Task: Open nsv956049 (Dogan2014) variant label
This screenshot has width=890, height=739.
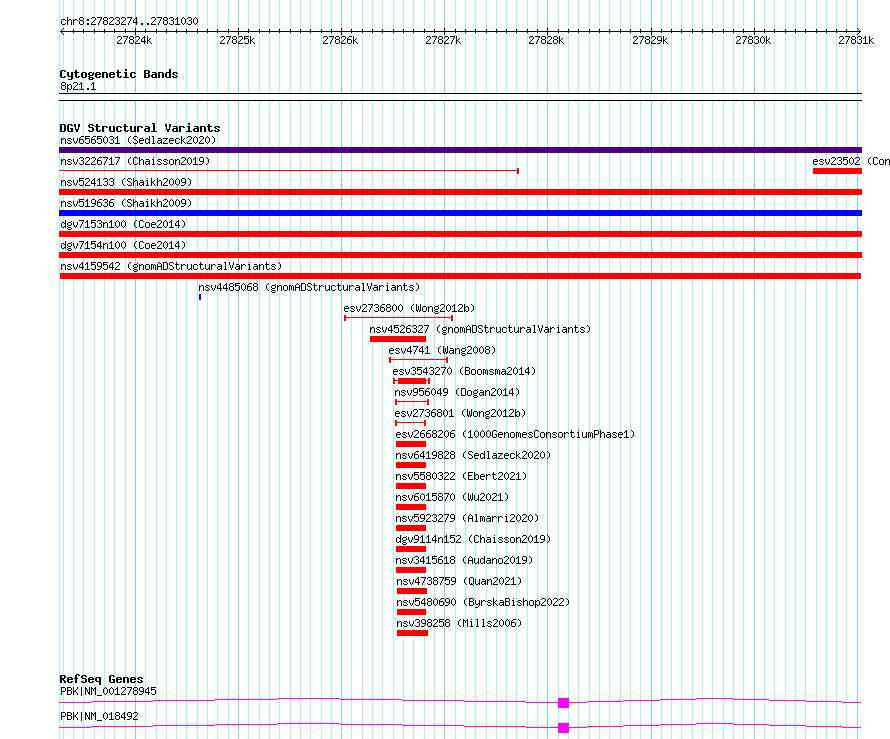Action: click(x=457, y=392)
